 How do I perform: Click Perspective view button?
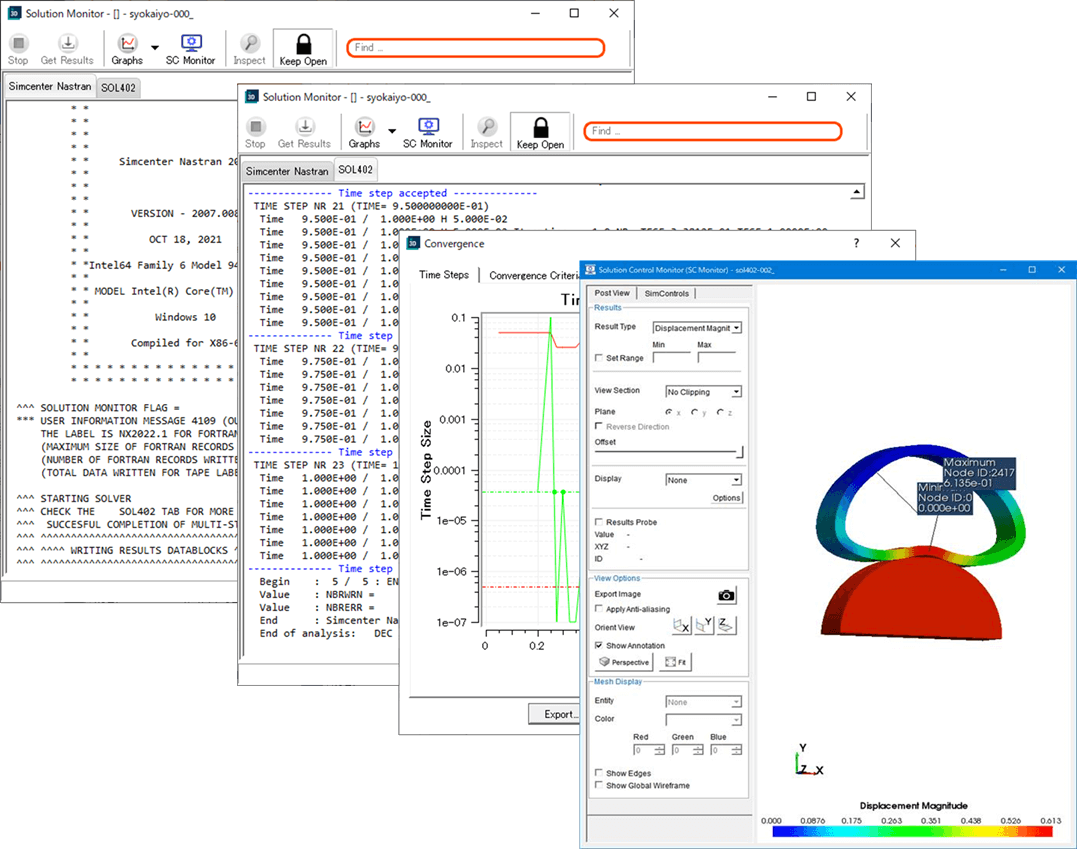624,662
